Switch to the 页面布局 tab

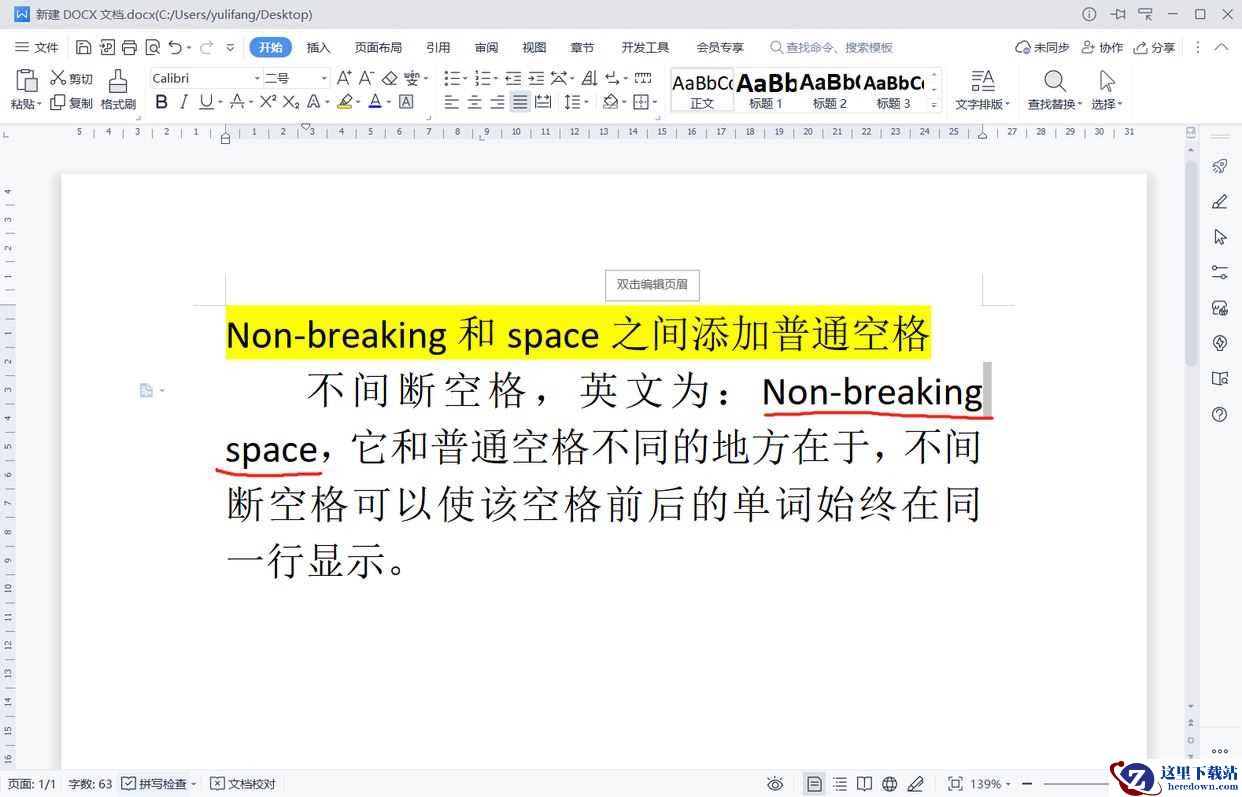coord(378,47)
